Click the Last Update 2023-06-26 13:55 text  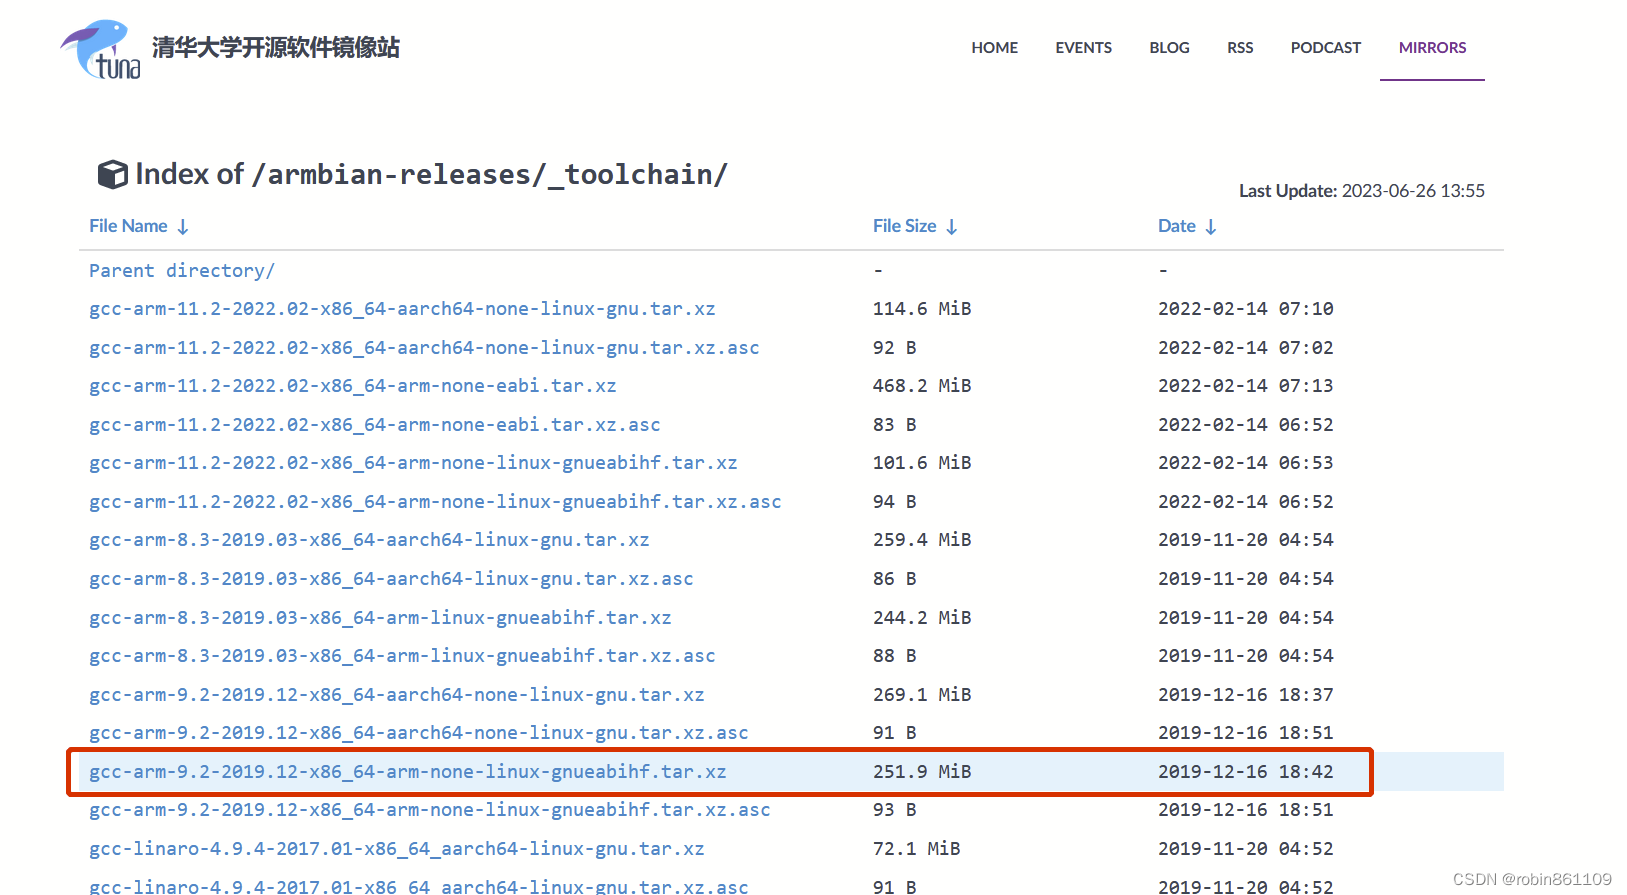tap(1362, 191)
